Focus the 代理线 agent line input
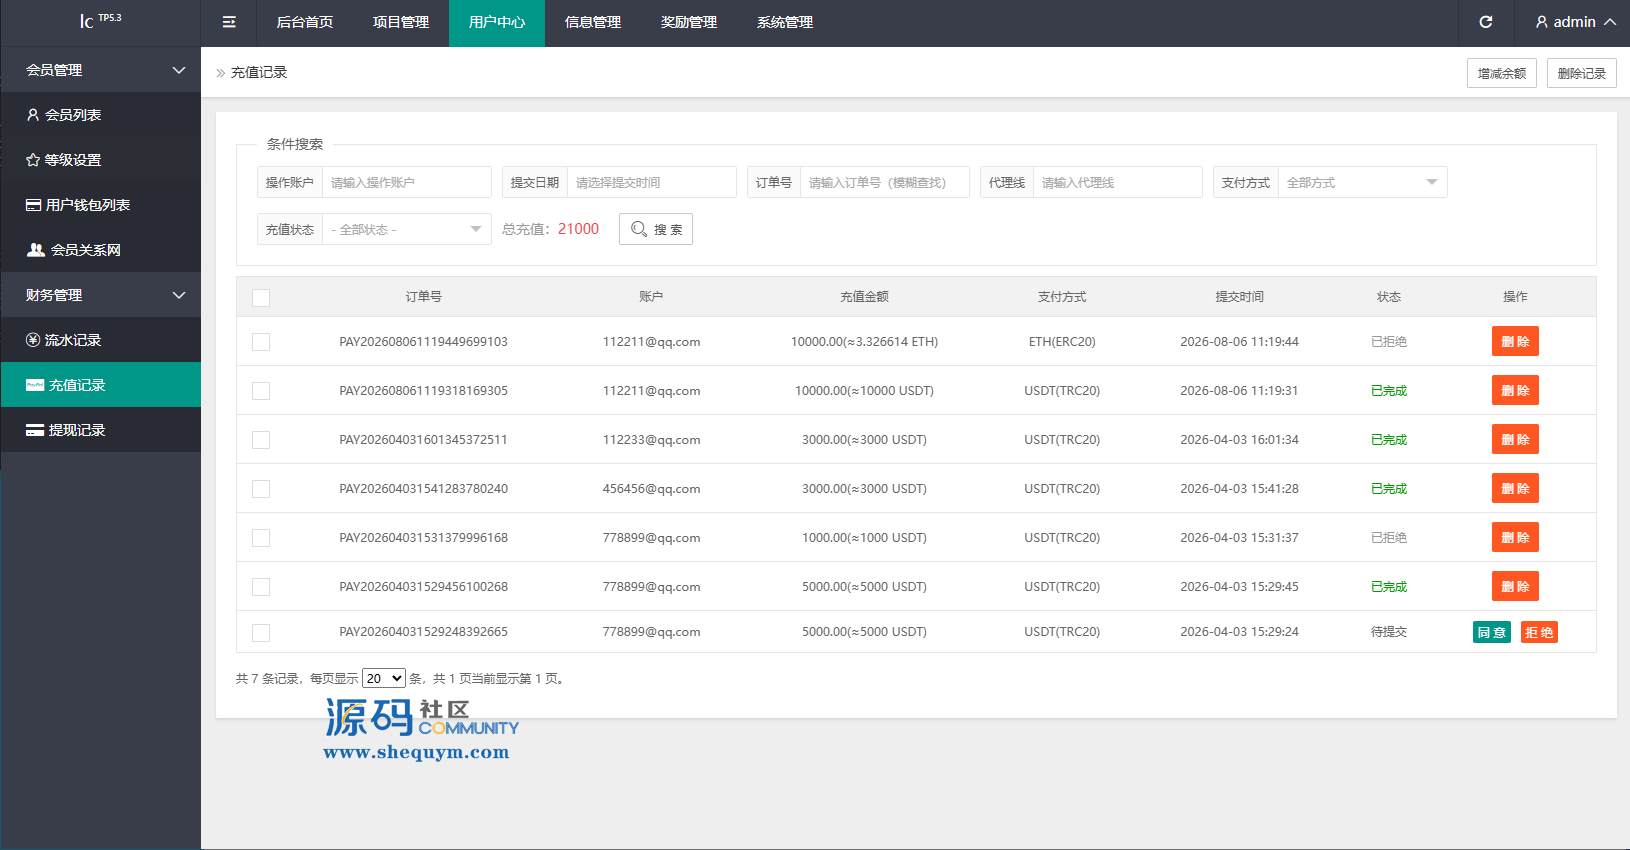This screenshot has height=850, width=1630. coord(1117,183)
